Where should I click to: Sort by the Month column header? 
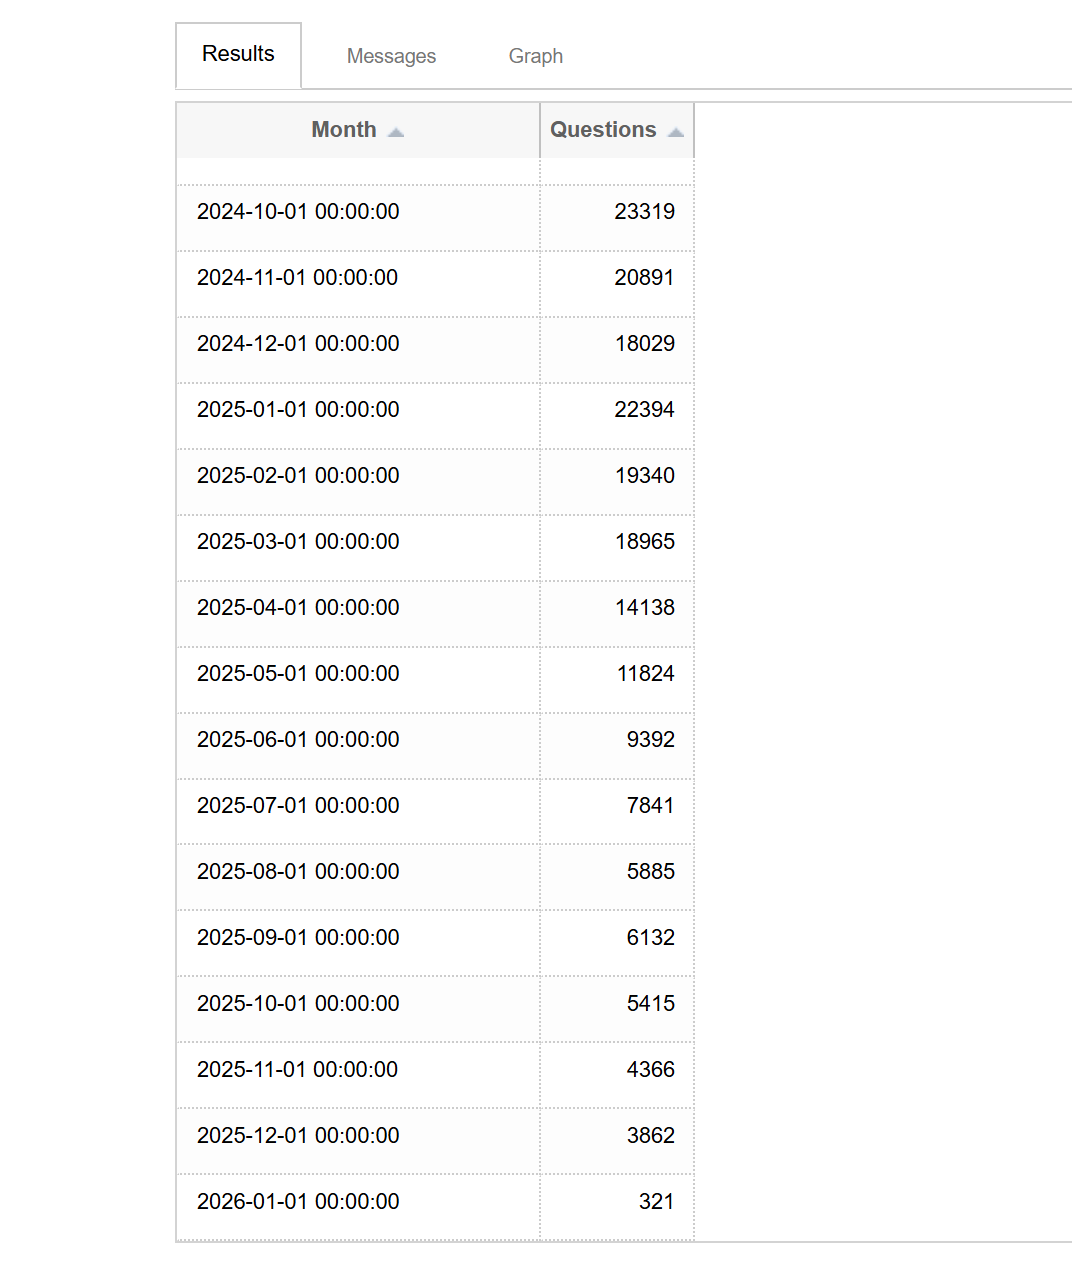pyautogui.click(x=344, y=130)
